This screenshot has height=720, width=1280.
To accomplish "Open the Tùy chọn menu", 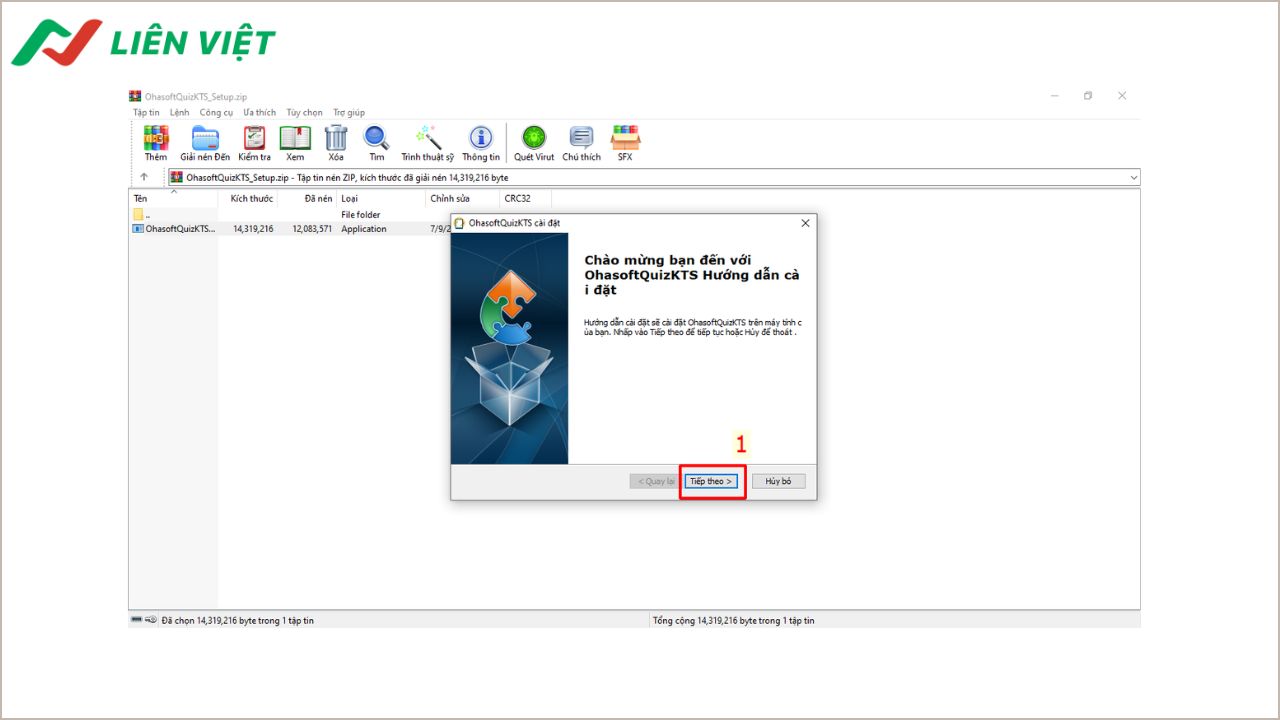I will 304,113.
